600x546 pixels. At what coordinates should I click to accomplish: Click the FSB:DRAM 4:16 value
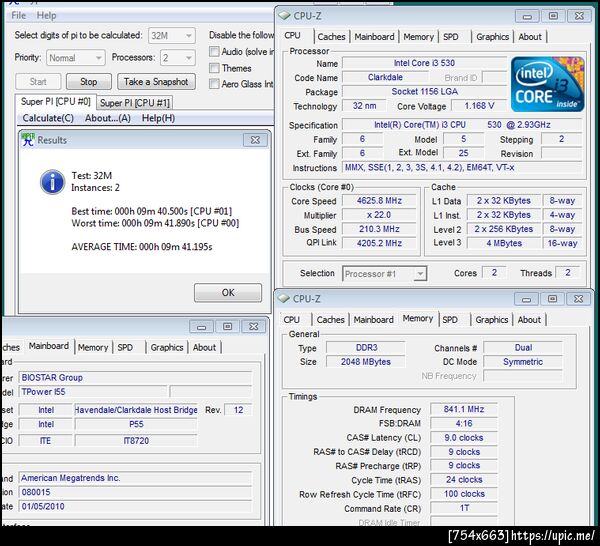click(x=464, y=423)
